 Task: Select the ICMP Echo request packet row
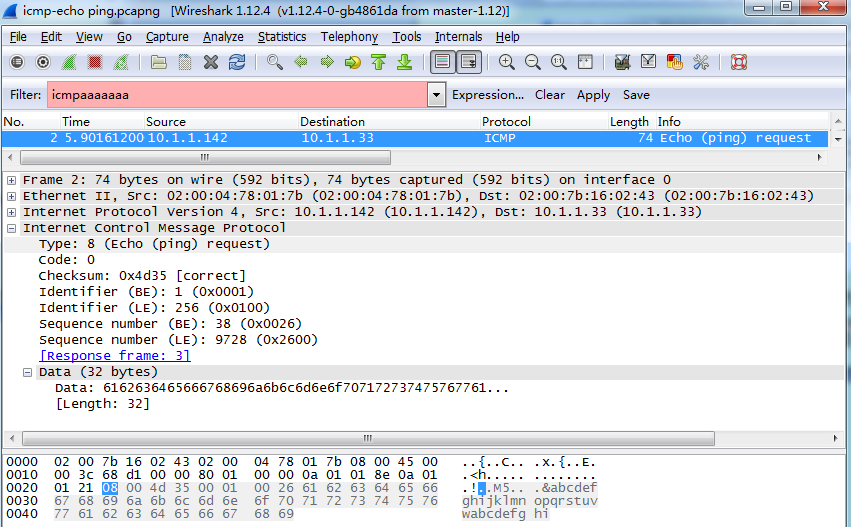tap(415, 138)
